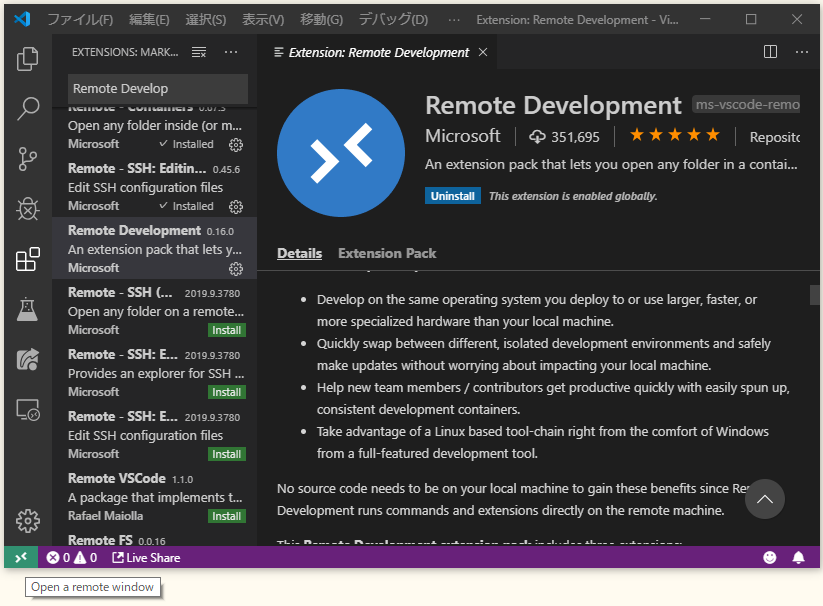Focus the Remote Develop search box

[x=157, y=89]
